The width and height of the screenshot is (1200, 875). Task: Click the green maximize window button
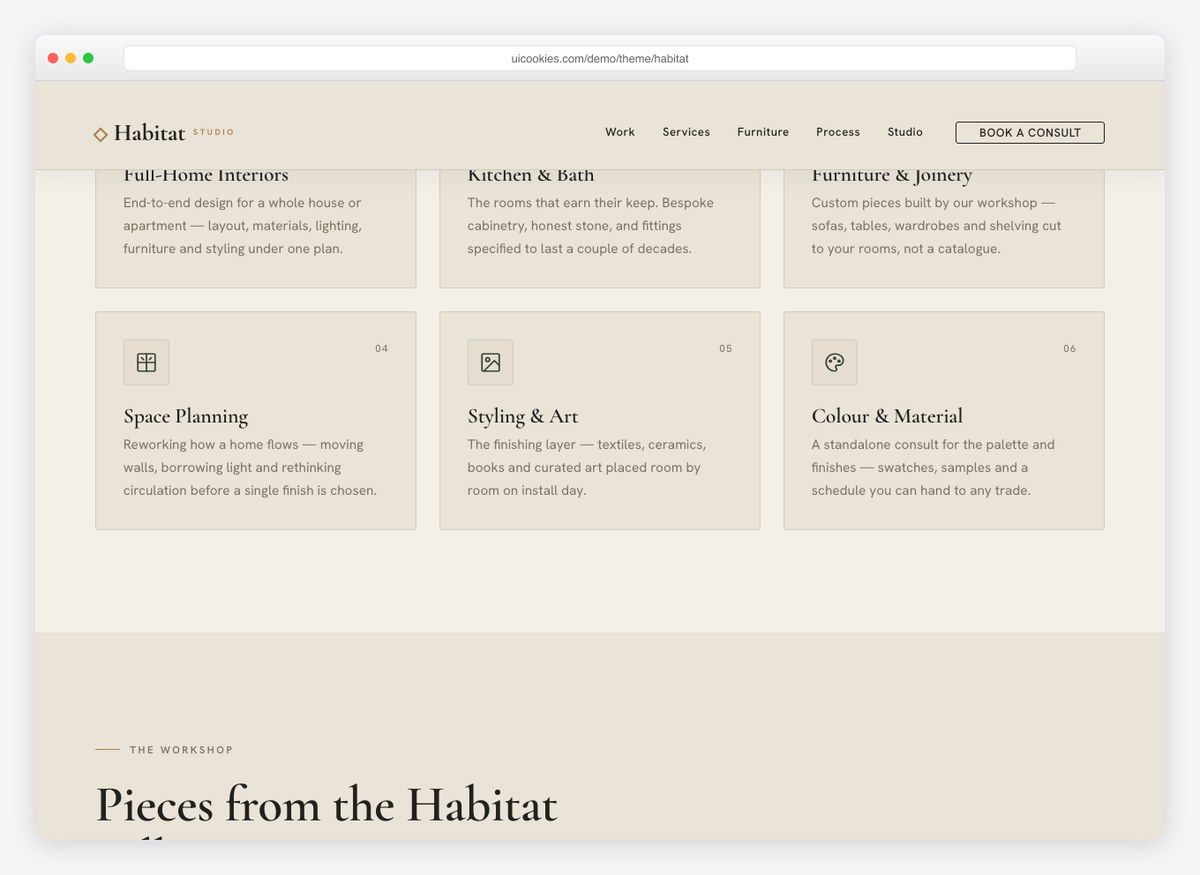88,58
